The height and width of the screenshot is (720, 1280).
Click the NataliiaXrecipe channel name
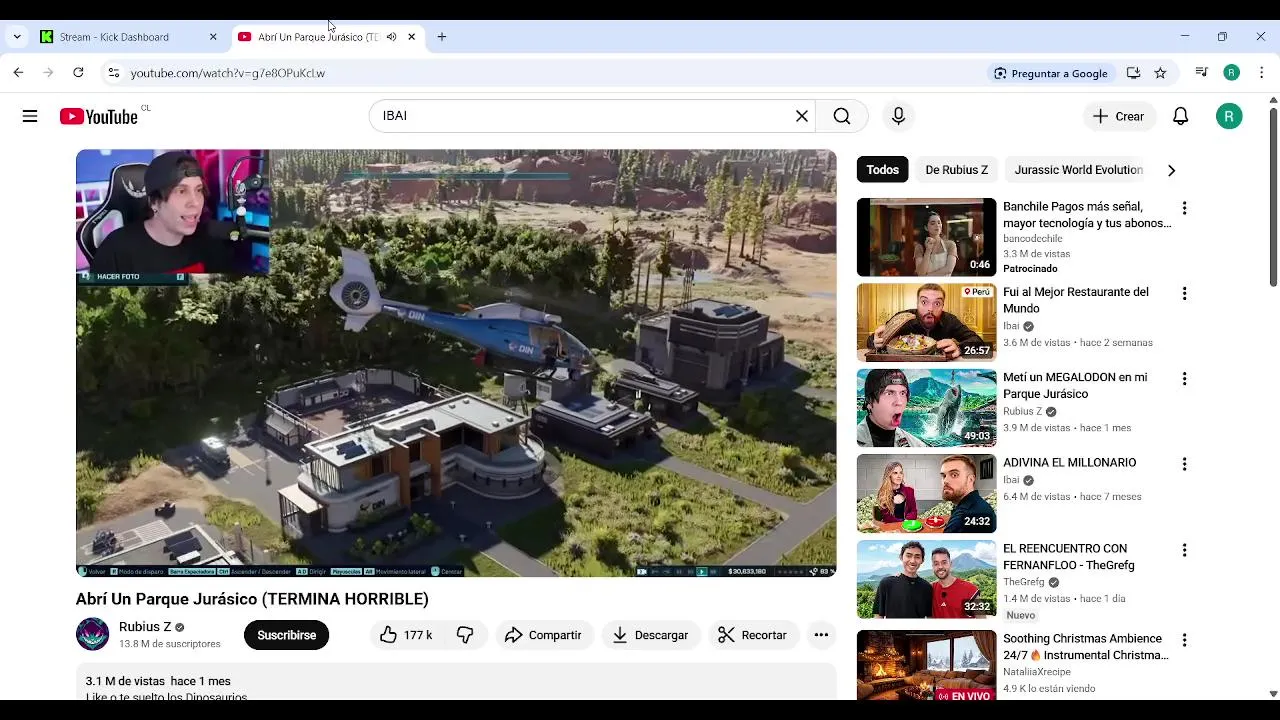(x=1037, y=672)
